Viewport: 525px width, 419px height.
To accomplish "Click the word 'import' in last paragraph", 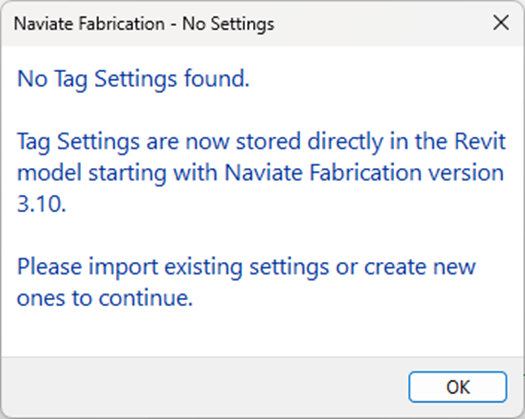I will 123,268.
